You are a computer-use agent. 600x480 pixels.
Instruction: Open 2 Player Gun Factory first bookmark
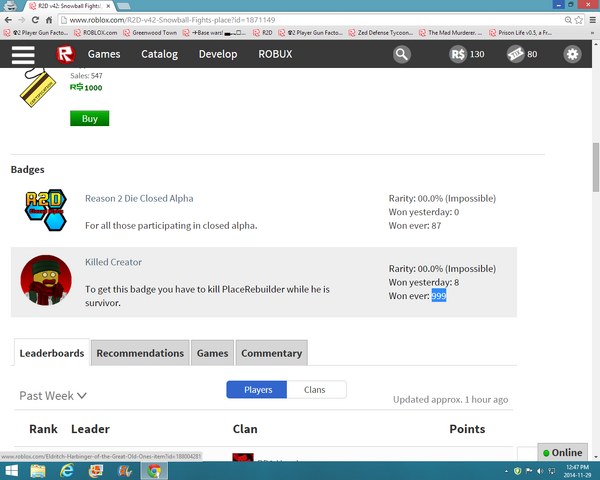(x=36, y=33)
